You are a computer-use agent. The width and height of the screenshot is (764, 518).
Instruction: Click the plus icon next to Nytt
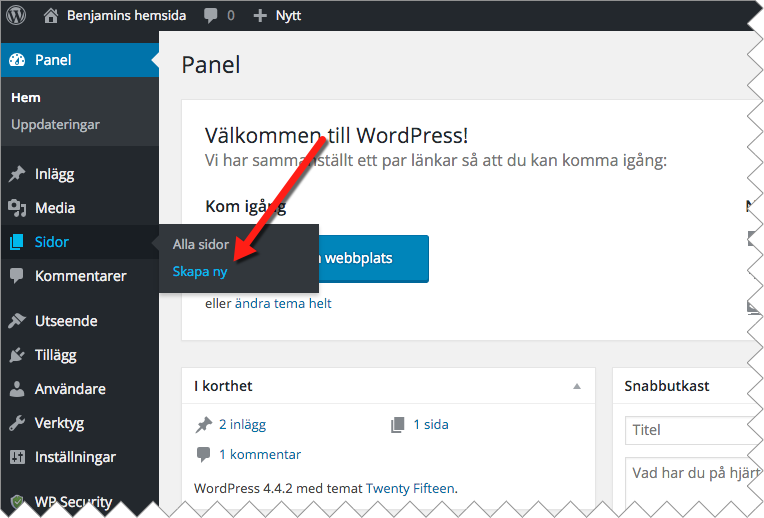(x=260, y=16)
